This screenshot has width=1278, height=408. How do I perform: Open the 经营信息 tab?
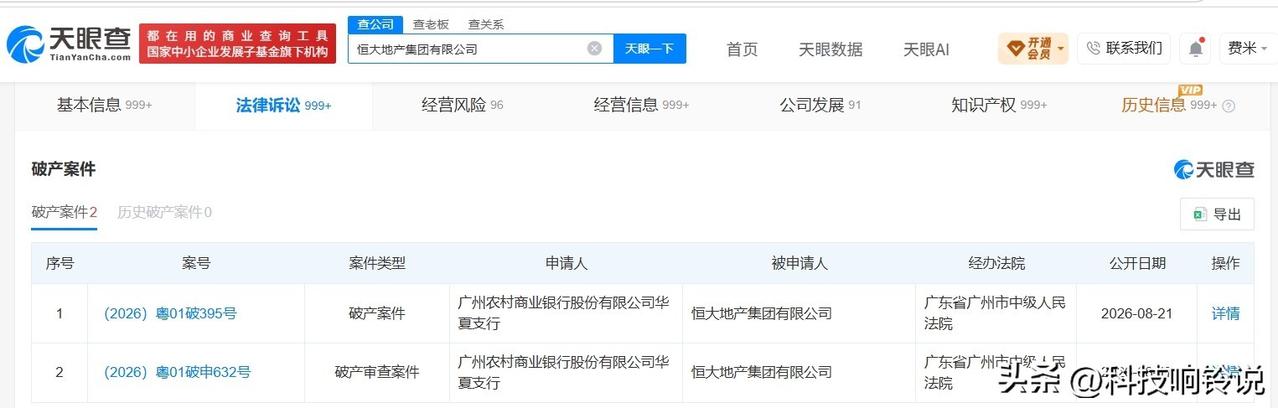click(x=641, y=105)
